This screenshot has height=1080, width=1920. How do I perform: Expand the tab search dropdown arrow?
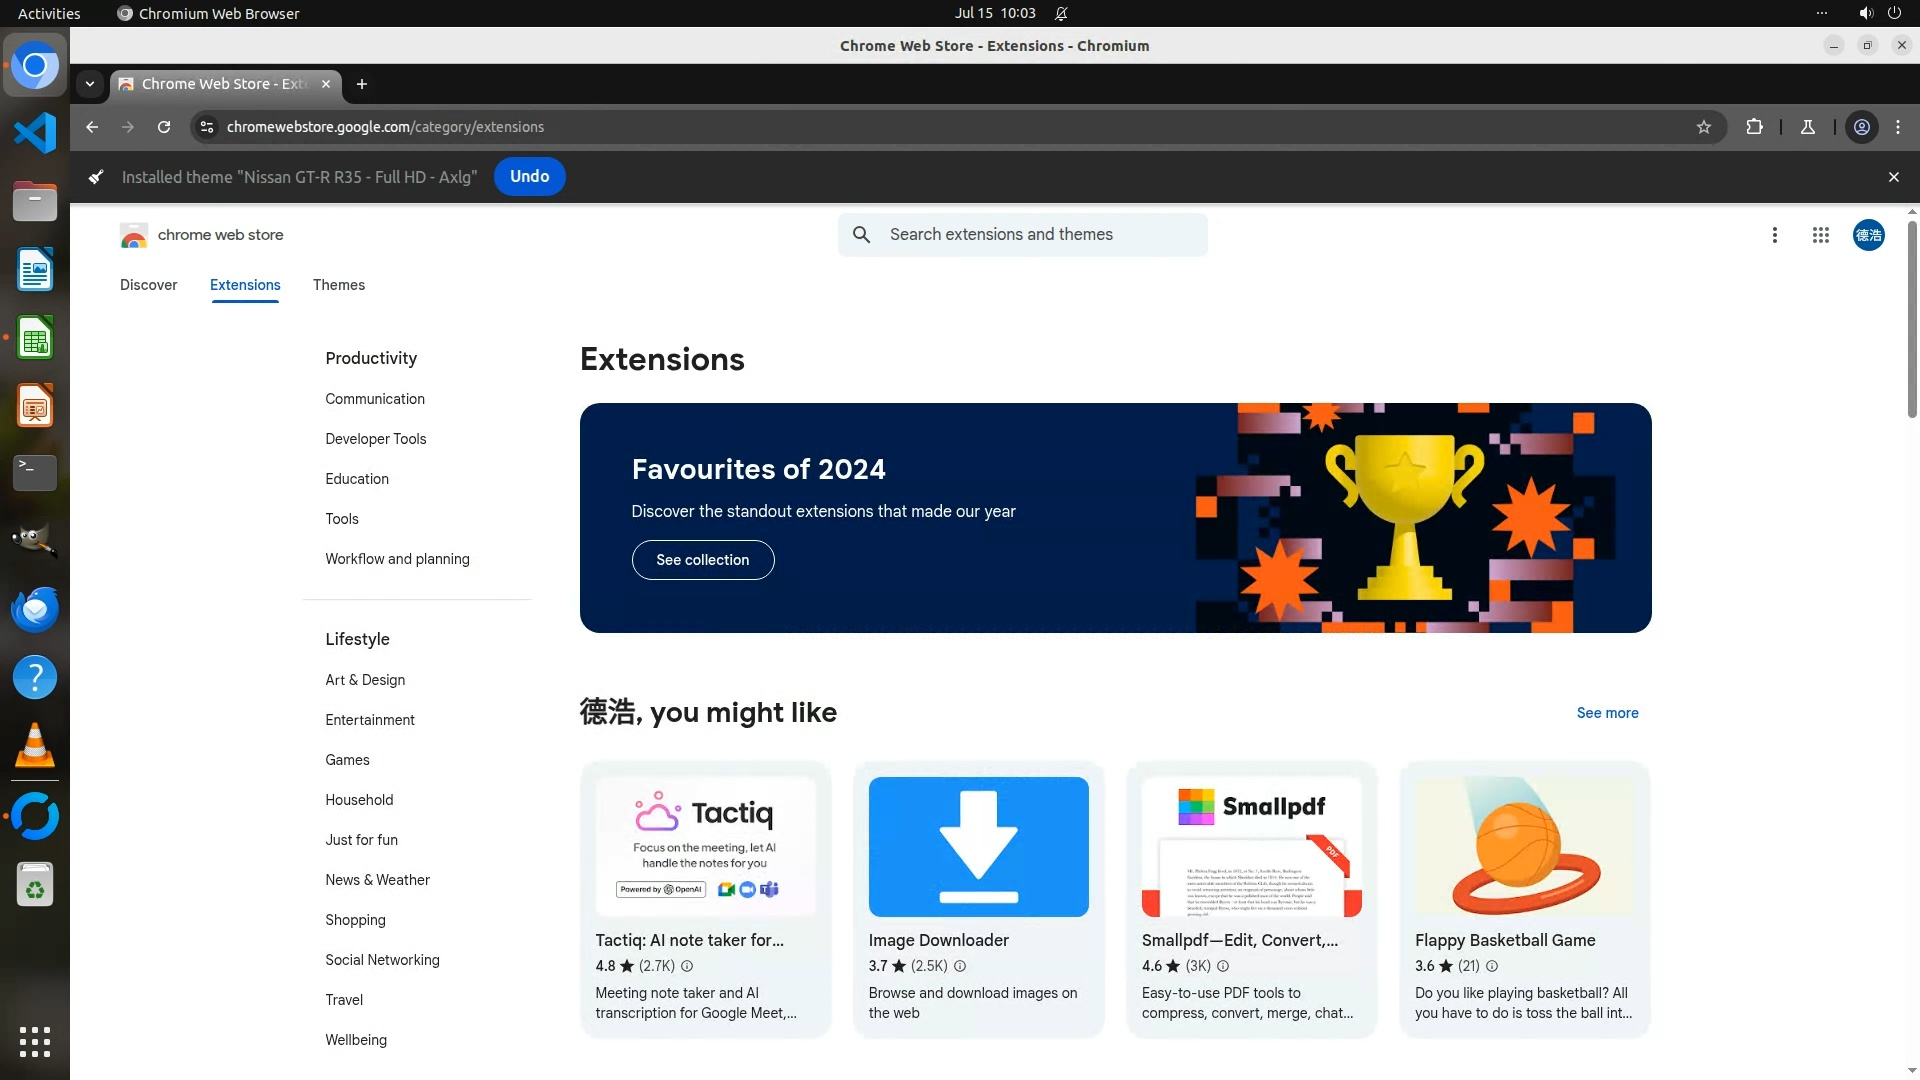pyautogui.click(x=90, y=84)
